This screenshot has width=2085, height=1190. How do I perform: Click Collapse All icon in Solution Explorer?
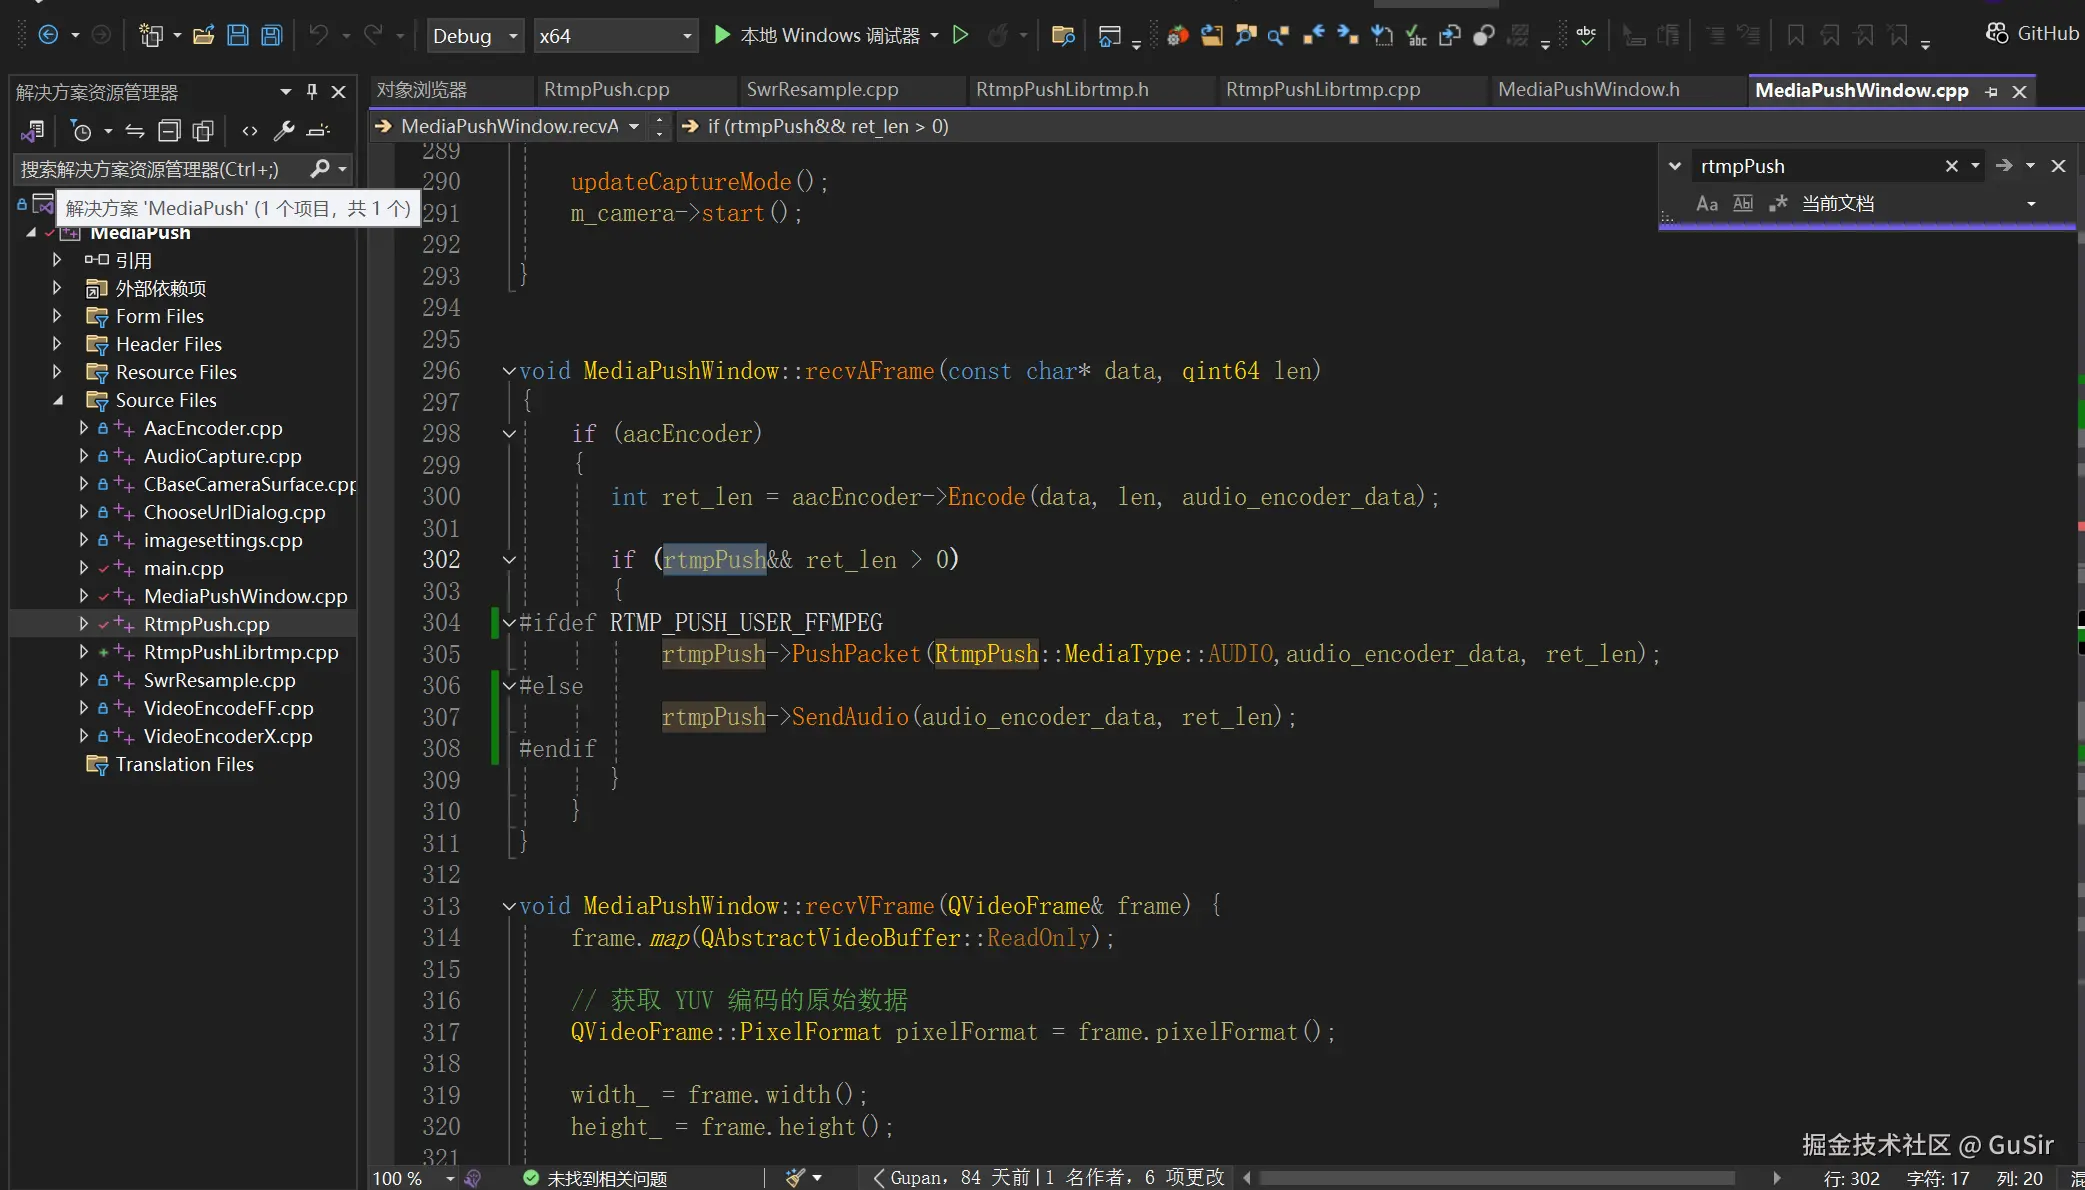click(x=170, y=131)
